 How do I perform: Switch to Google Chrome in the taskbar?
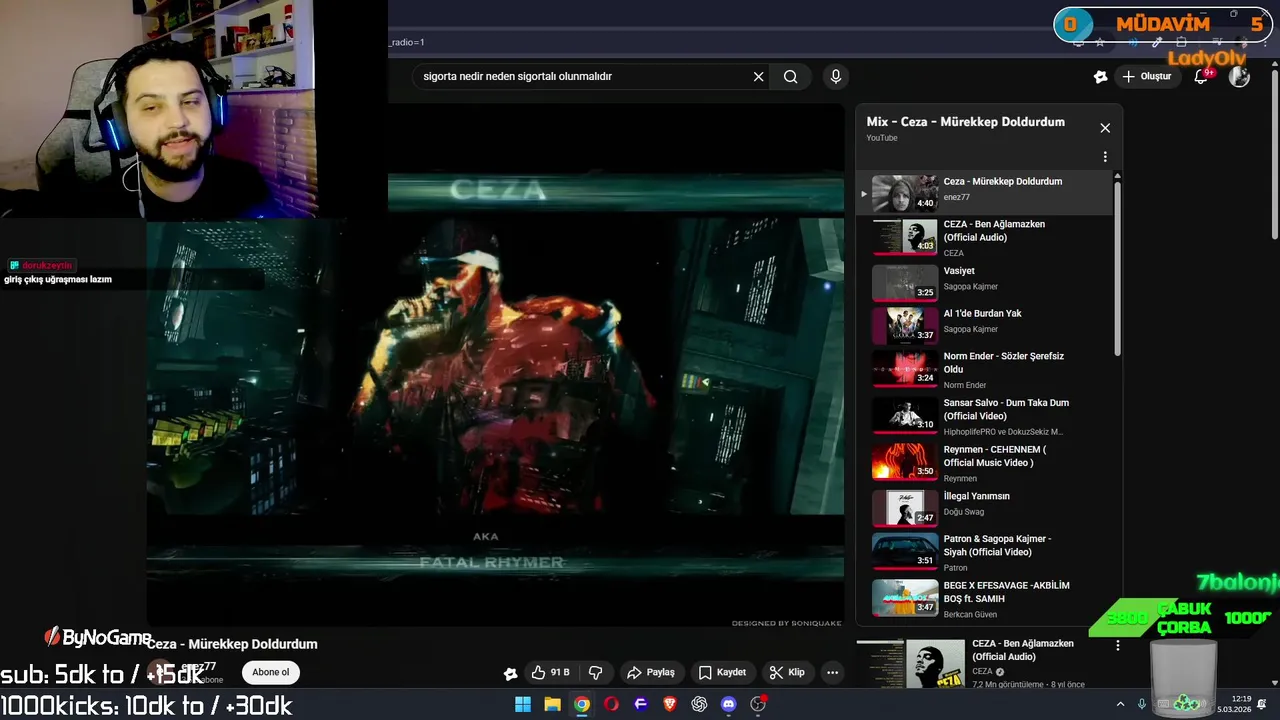[581, 704]
